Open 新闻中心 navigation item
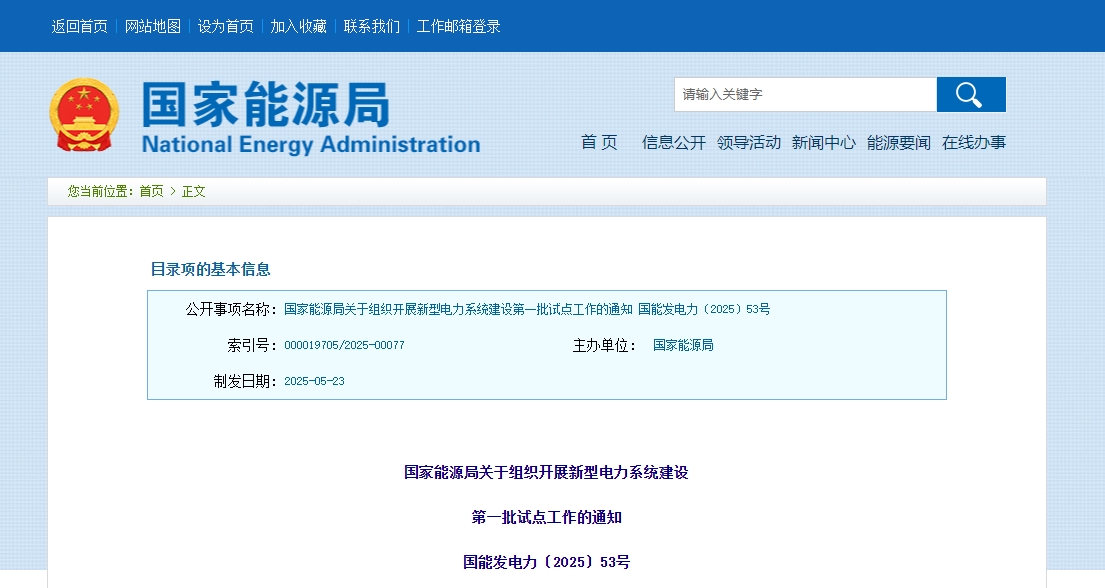Viewport: 1105px width, 588px height. pyautogui.click(x=824, y=142)
